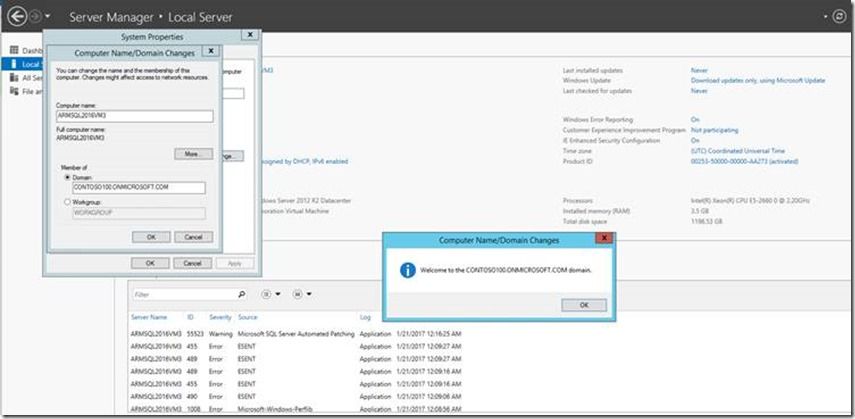The height and width of the screenshot is (419, 855).
Task: Click the search magnifier in Filter box
Action: [242, 294]
